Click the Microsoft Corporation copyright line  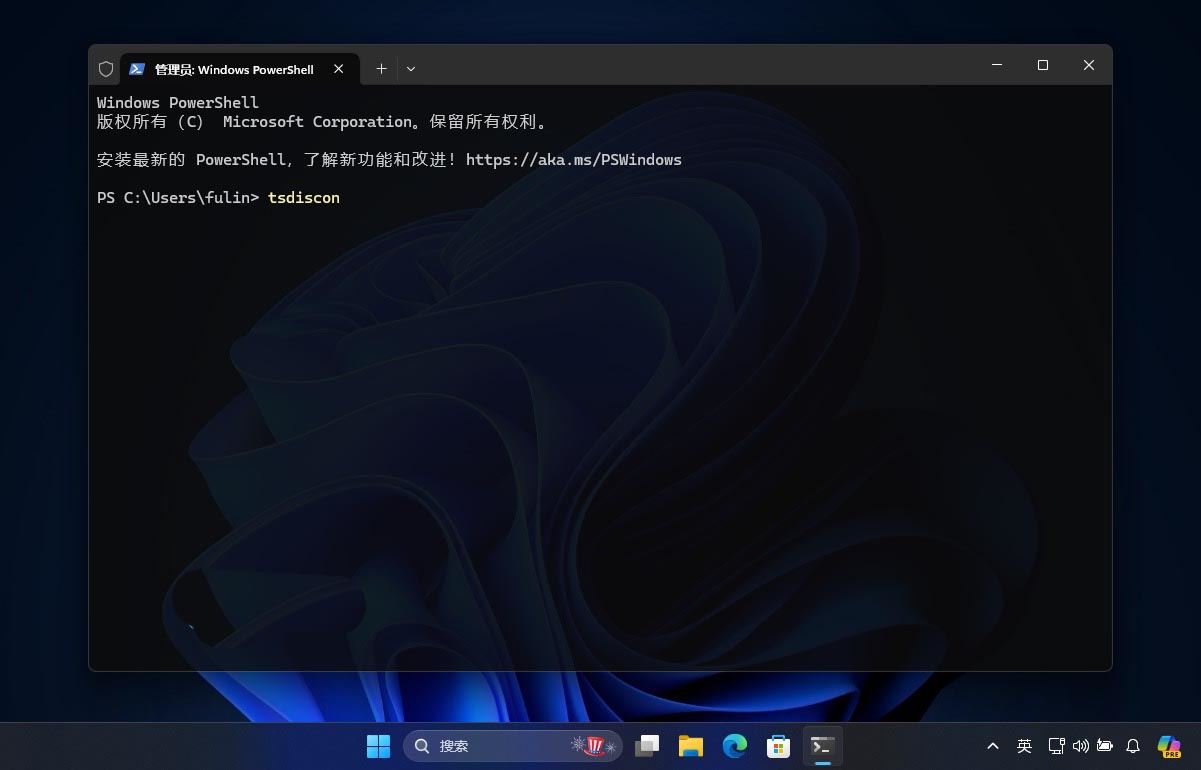click(x=322, y=122)
